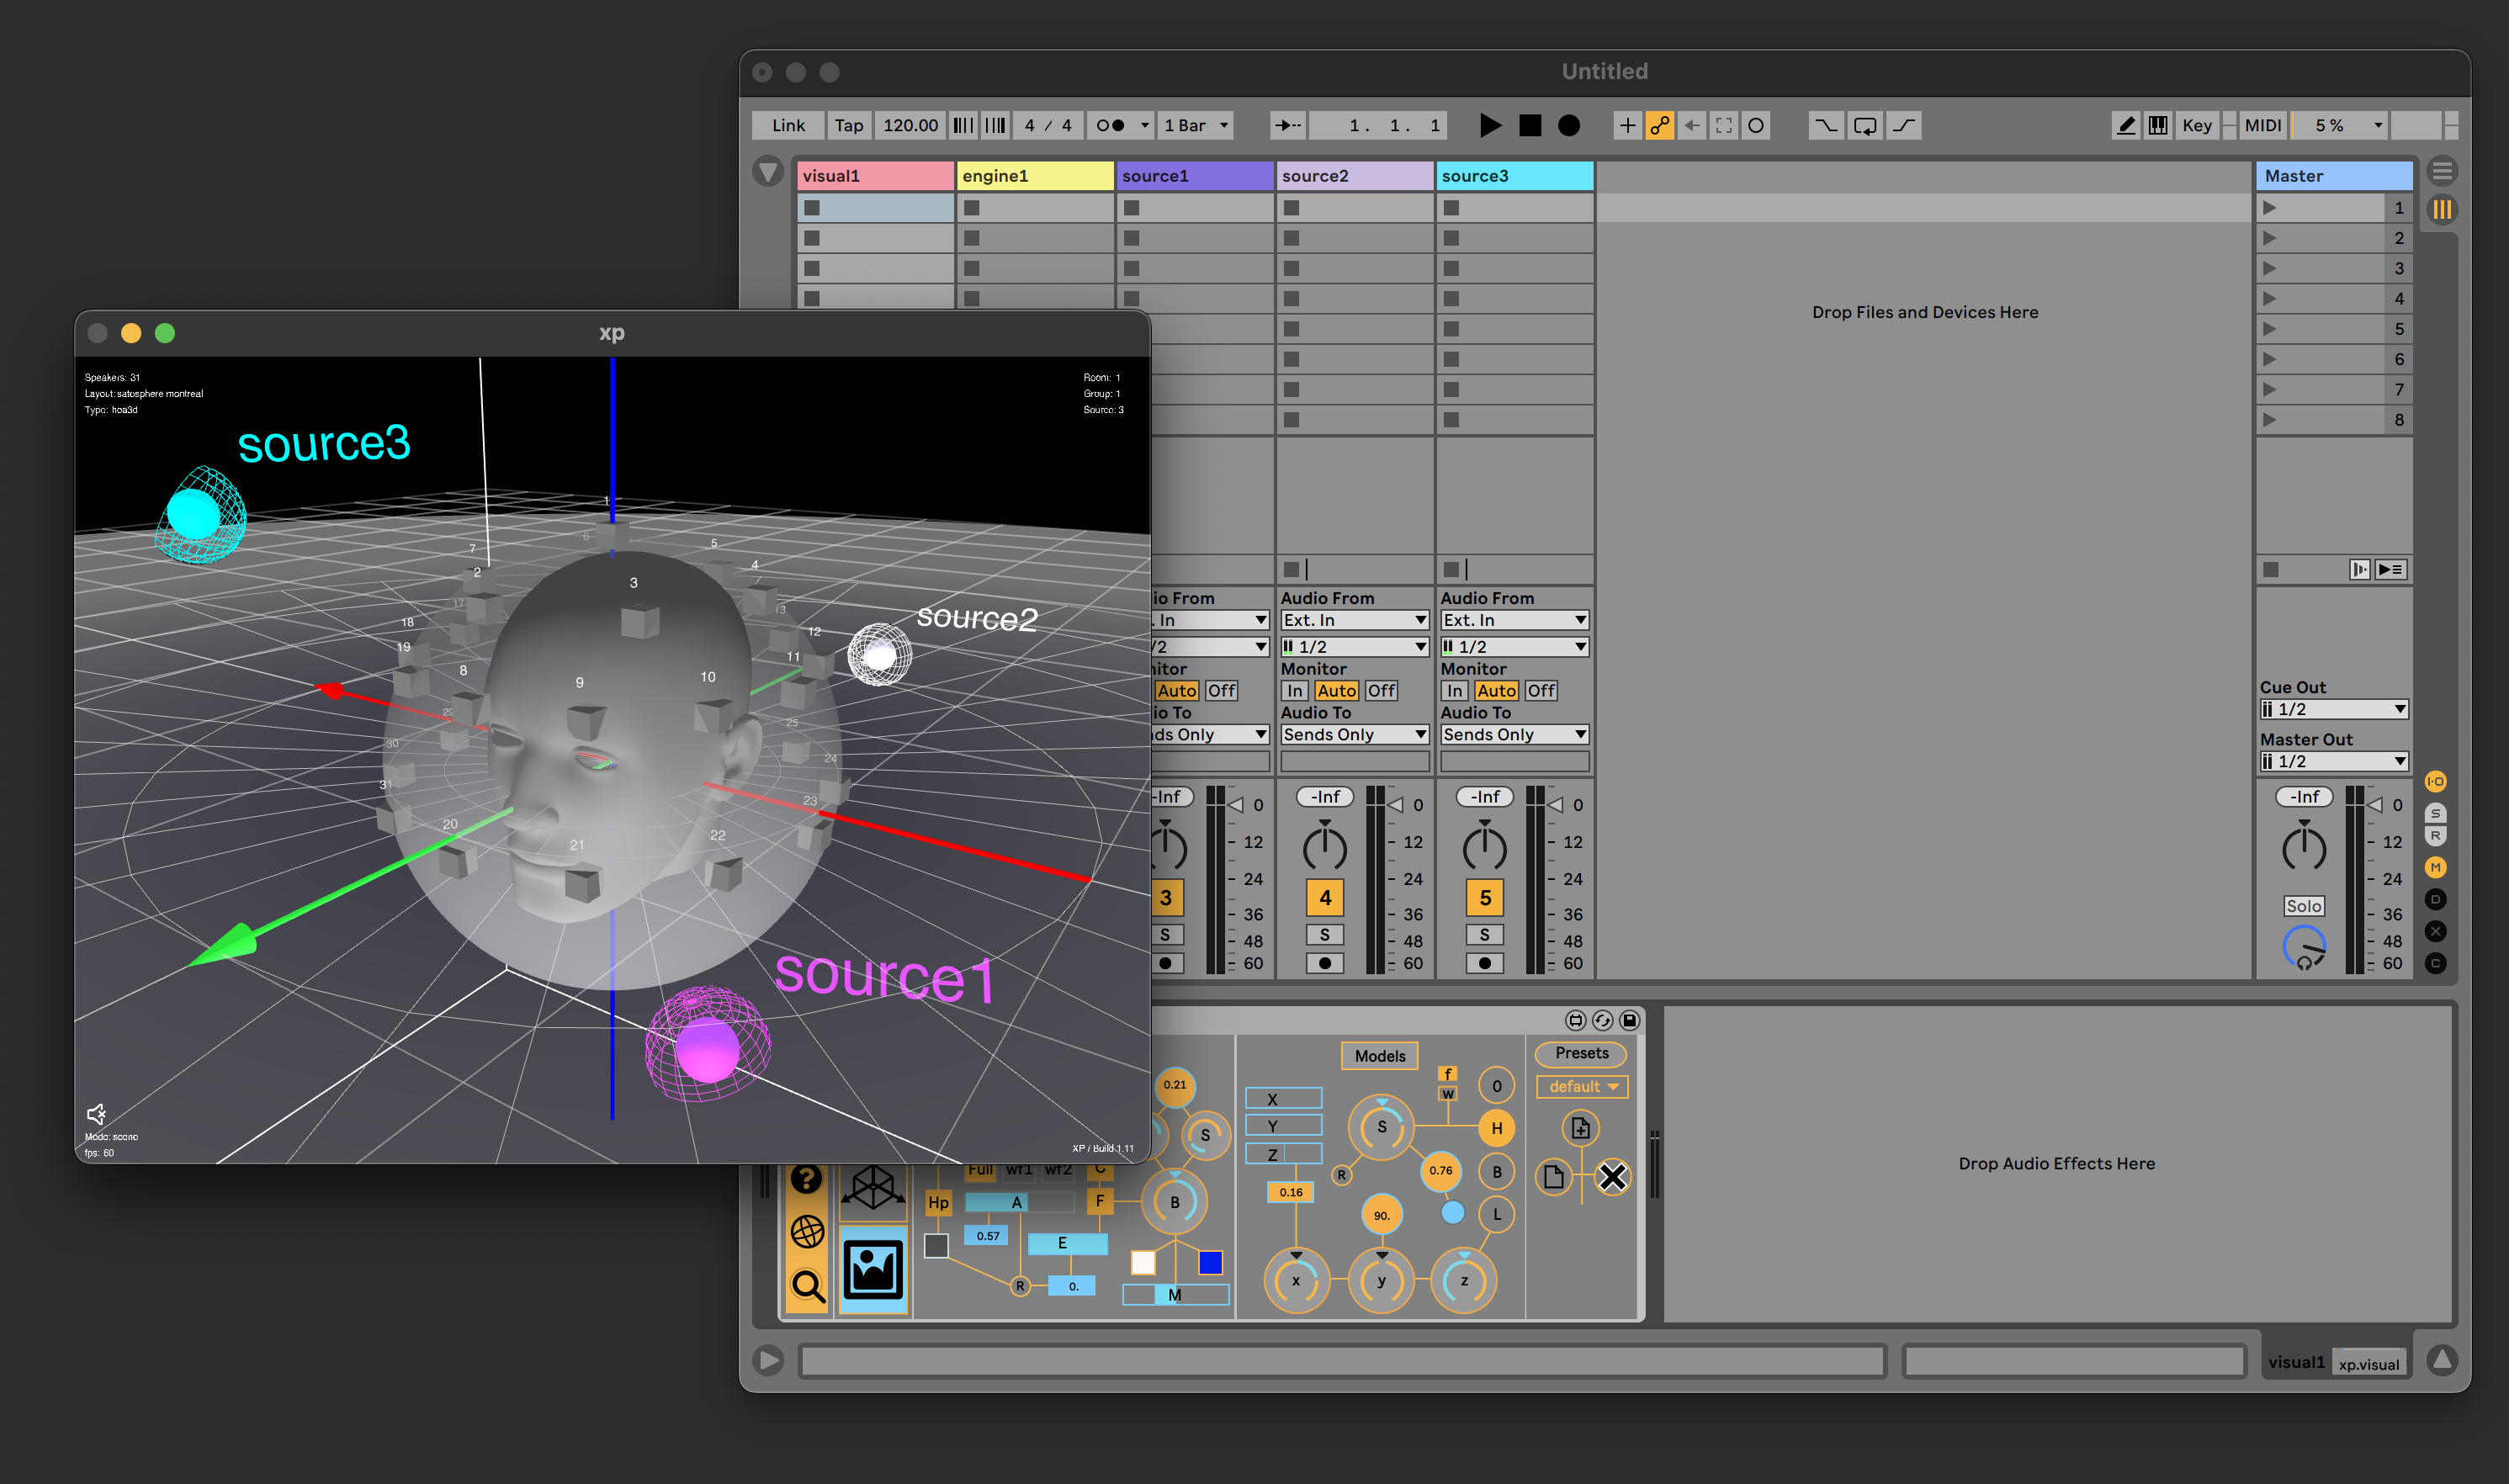
Task: Click the Master cue volume knob
Action: point(2304,947)
